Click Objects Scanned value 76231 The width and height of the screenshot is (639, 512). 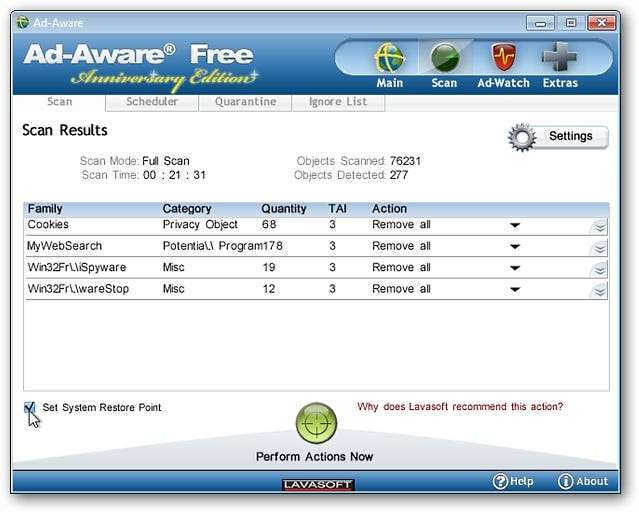click(405, 161)
